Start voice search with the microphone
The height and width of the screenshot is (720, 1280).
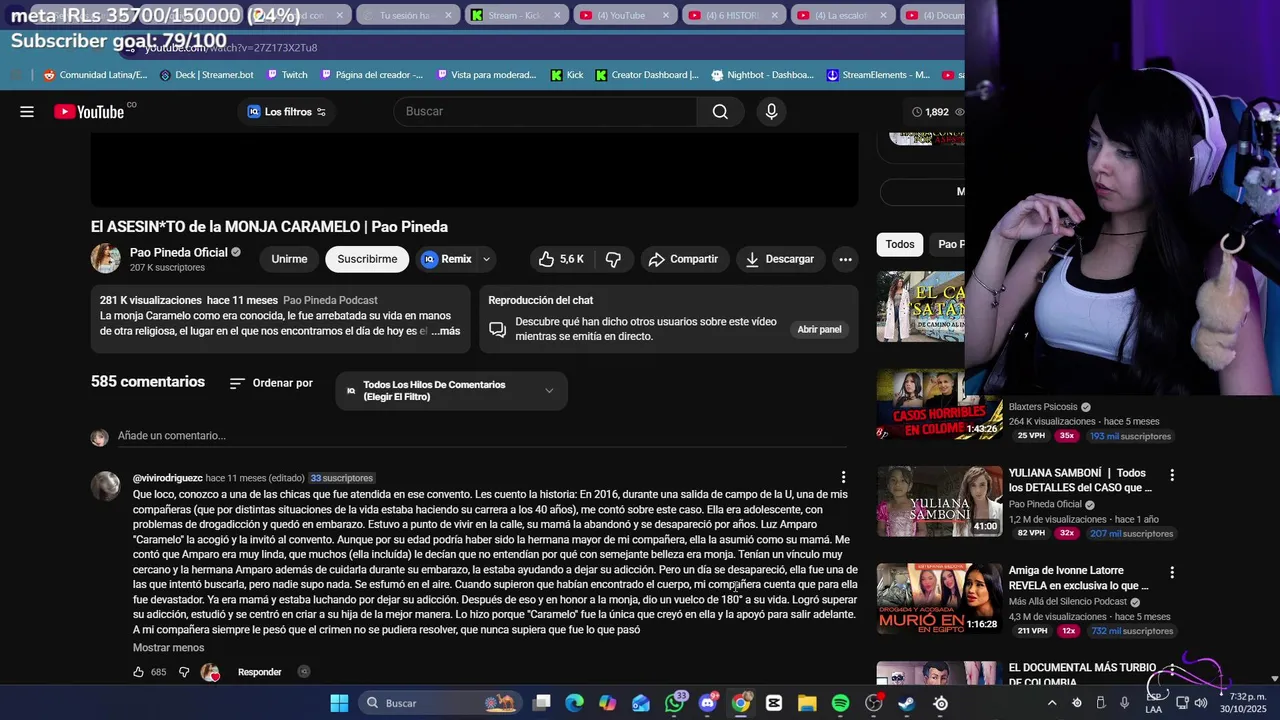tap(771, 111)
